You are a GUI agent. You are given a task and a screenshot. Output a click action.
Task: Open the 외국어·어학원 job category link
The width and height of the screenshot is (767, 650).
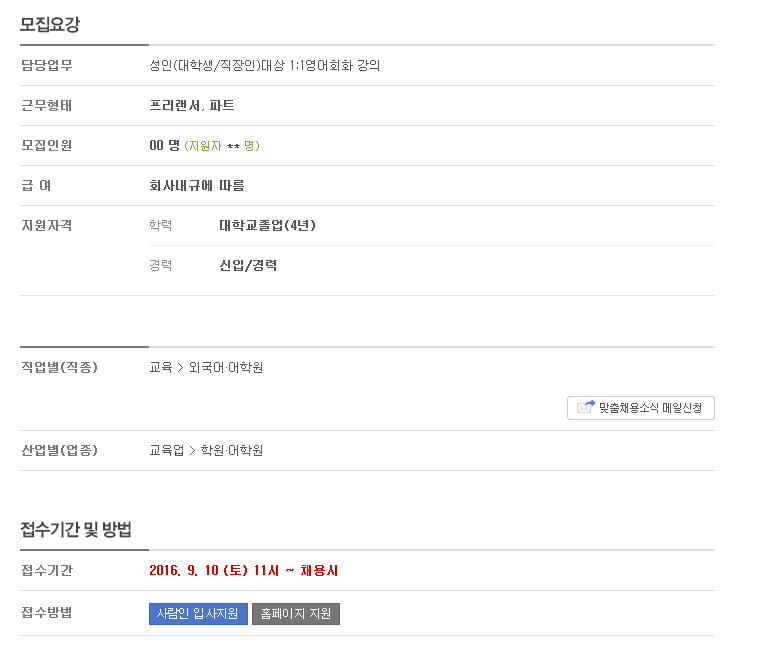[x=226, y=367]
